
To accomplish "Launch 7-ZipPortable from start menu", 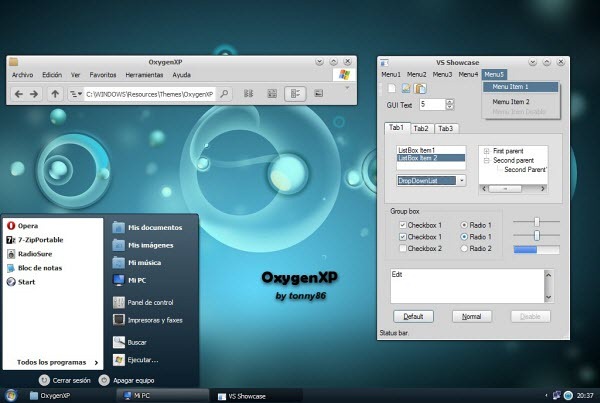I will coord(35,240).
